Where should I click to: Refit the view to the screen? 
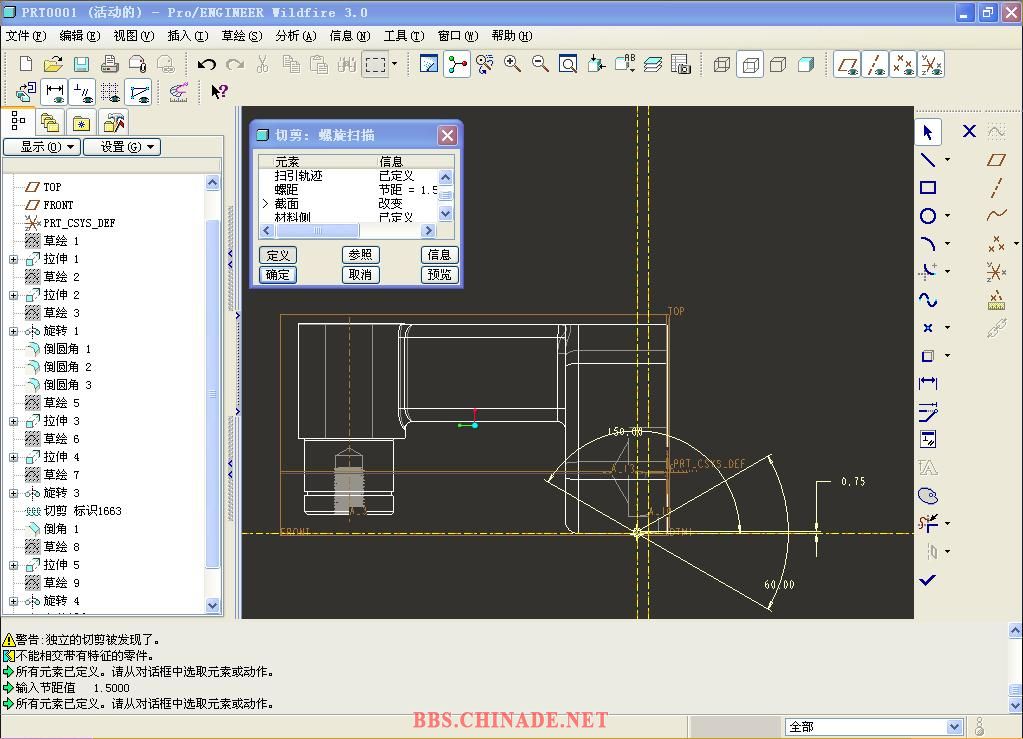(x=568, y=64)
